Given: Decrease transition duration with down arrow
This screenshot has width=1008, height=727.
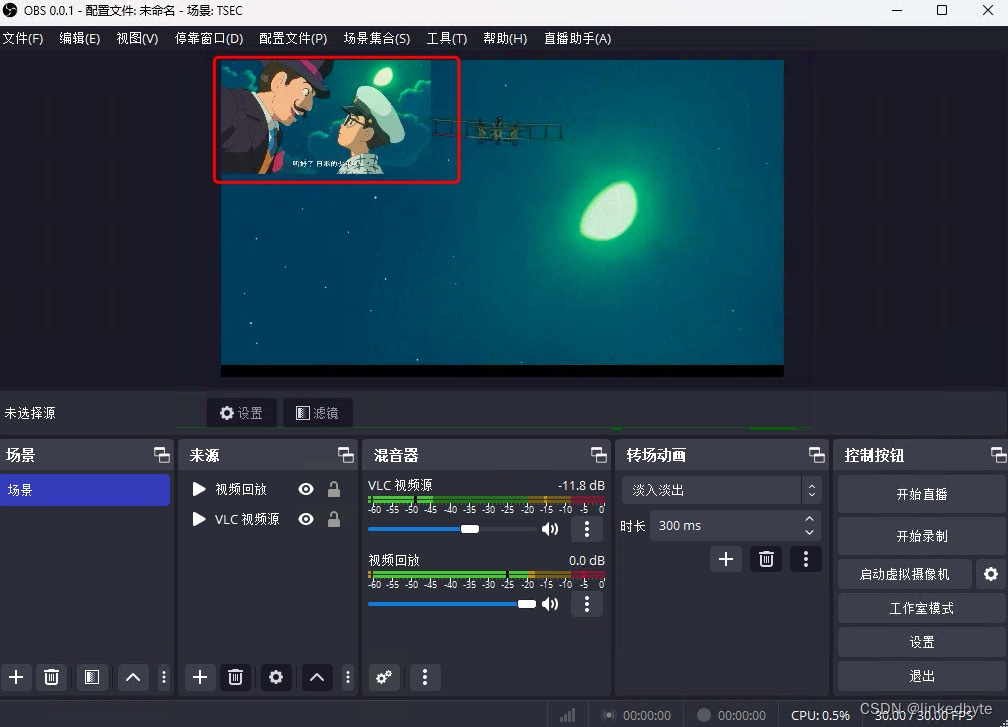Looking at the screenshot, I should 809,532.
